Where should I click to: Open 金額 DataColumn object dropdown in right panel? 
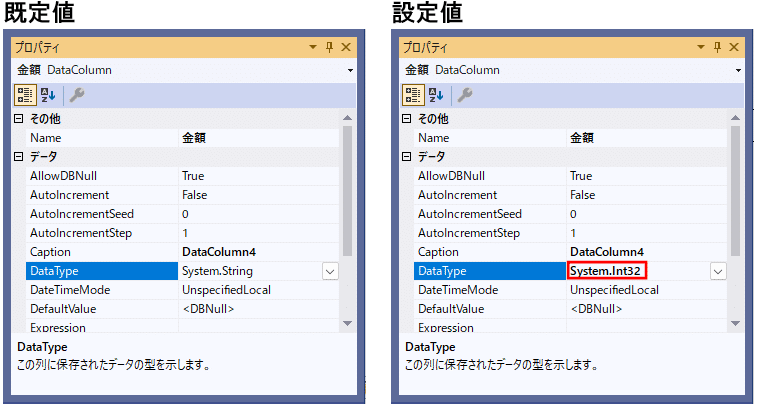tap(738, 71)
